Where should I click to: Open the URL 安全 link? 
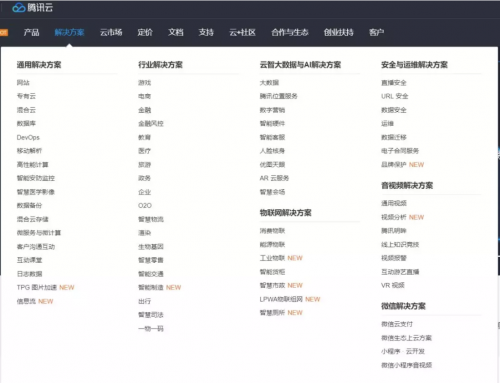click(x=395, y=96)
